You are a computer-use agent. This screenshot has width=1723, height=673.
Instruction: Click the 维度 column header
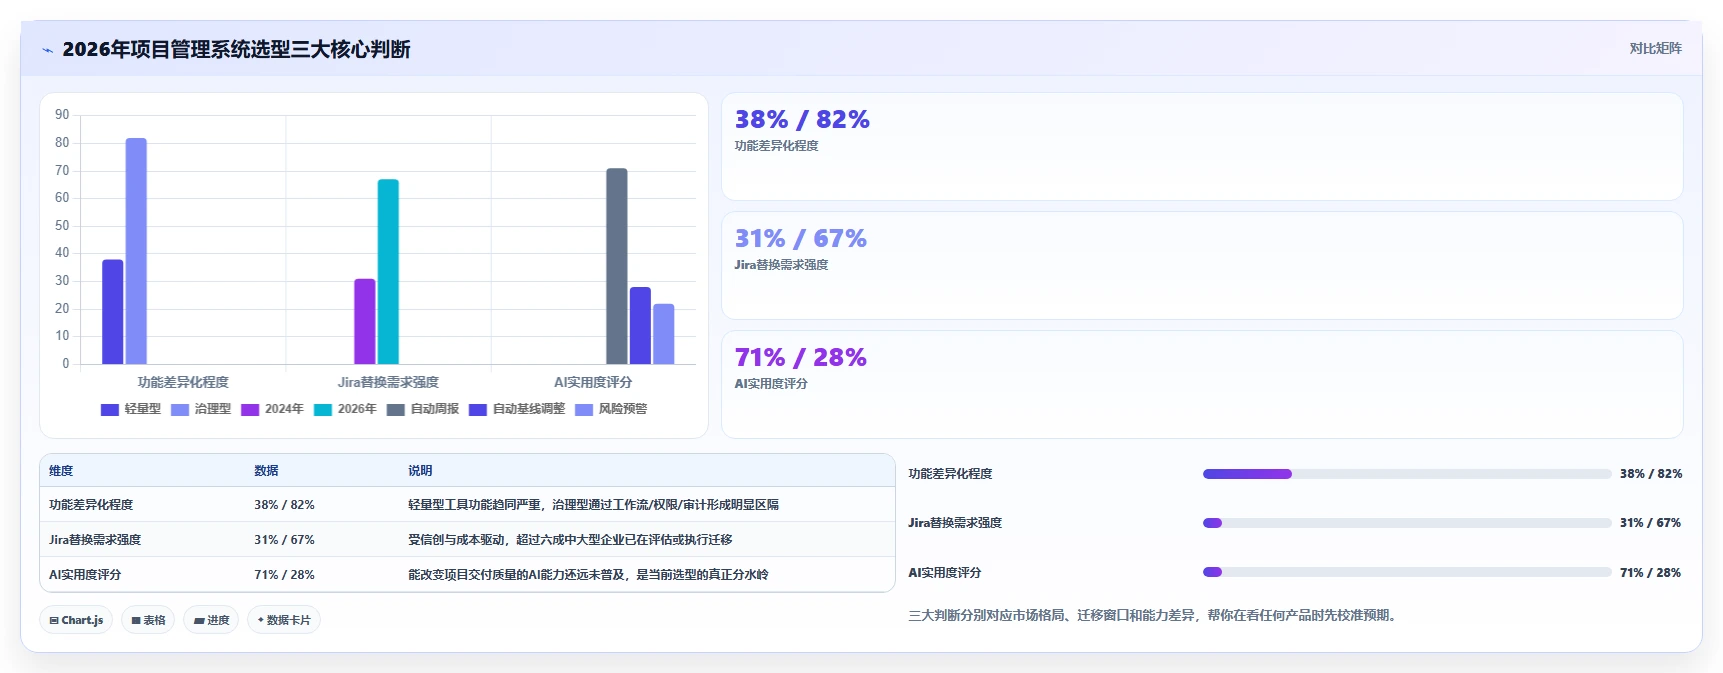(x=61, y=471)
